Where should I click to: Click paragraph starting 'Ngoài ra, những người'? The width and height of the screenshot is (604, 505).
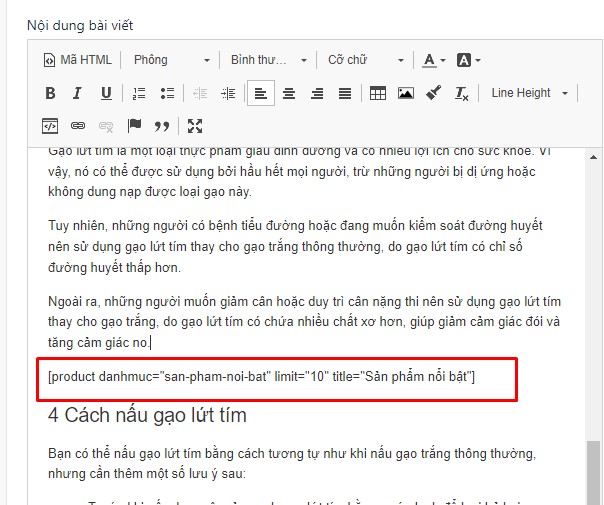coord(304,322)
